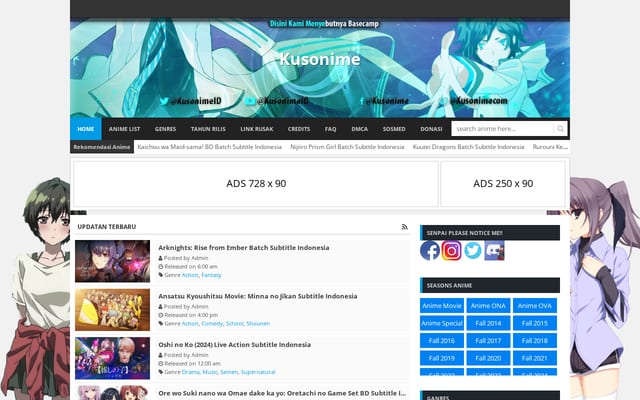Click the Fall 2020 season button

tap(488, 358)
